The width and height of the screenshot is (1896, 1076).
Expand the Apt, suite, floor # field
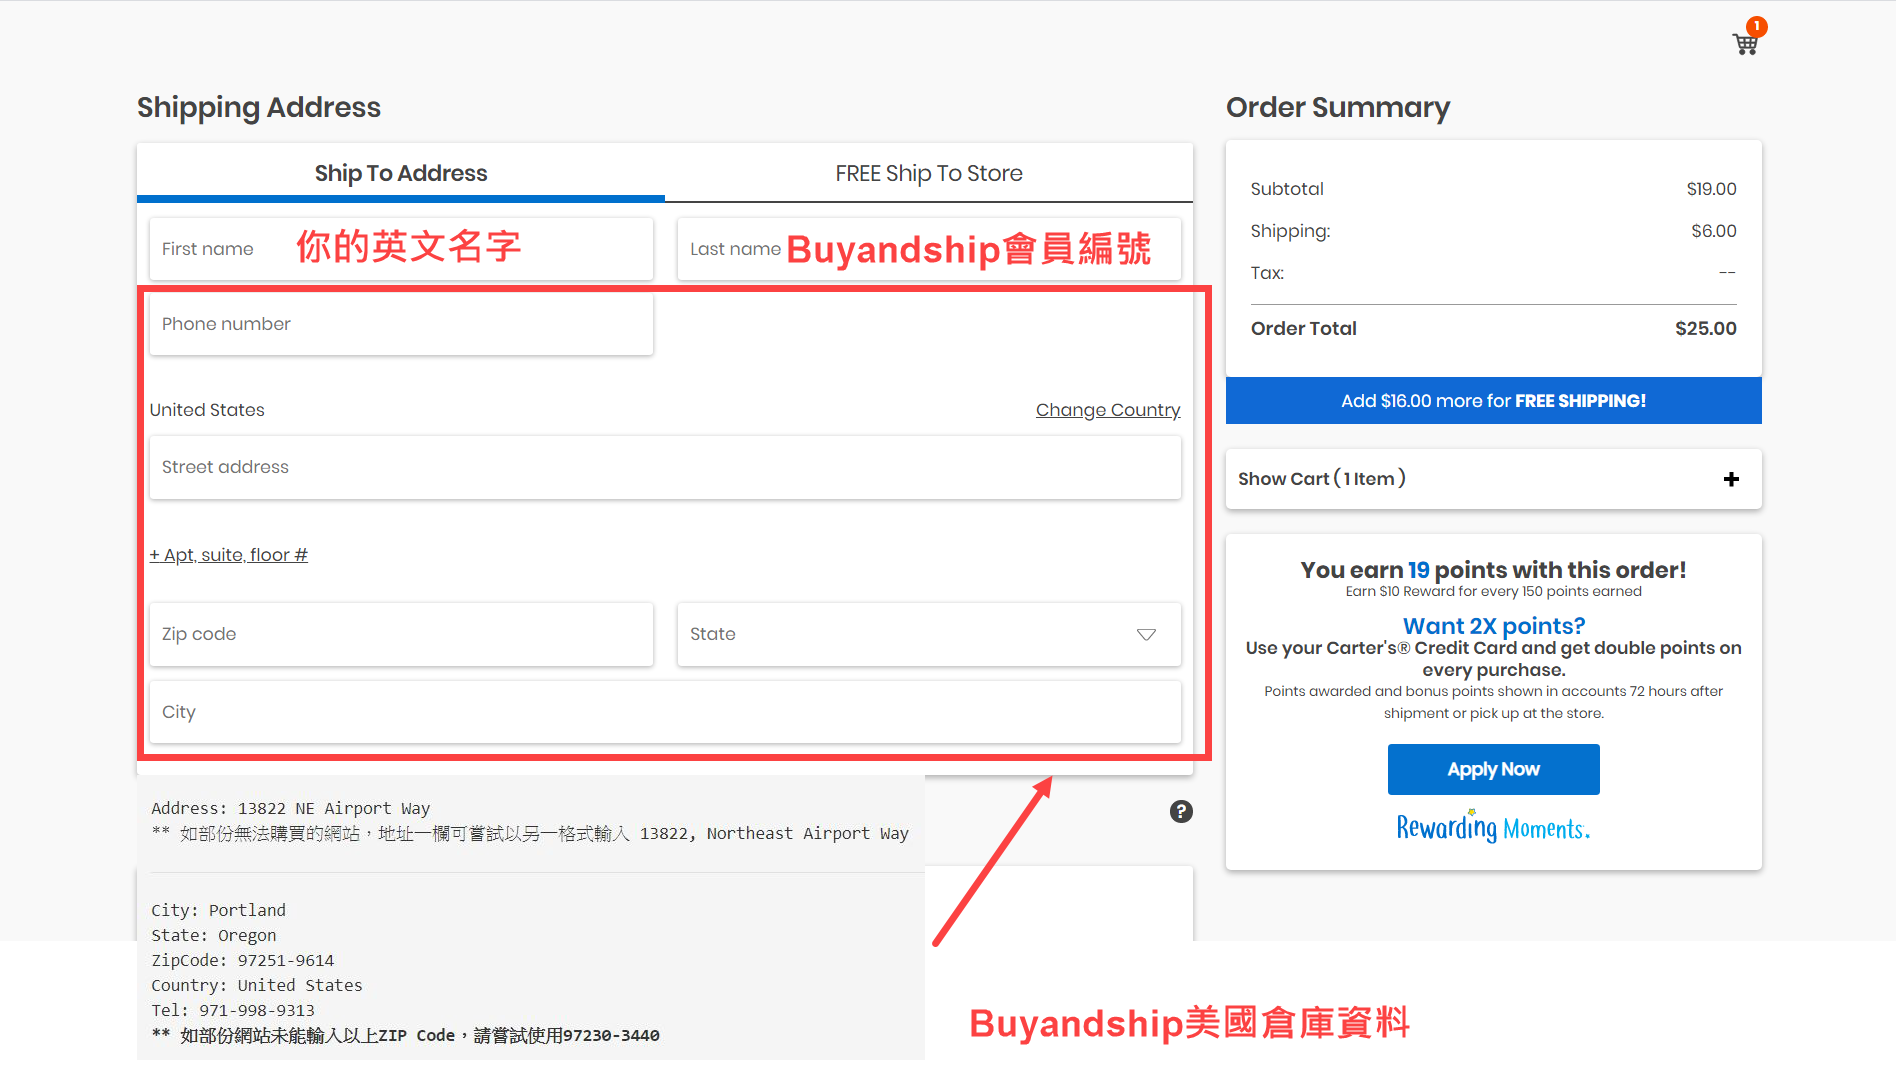pyautogui.click(x=229, y=555)
